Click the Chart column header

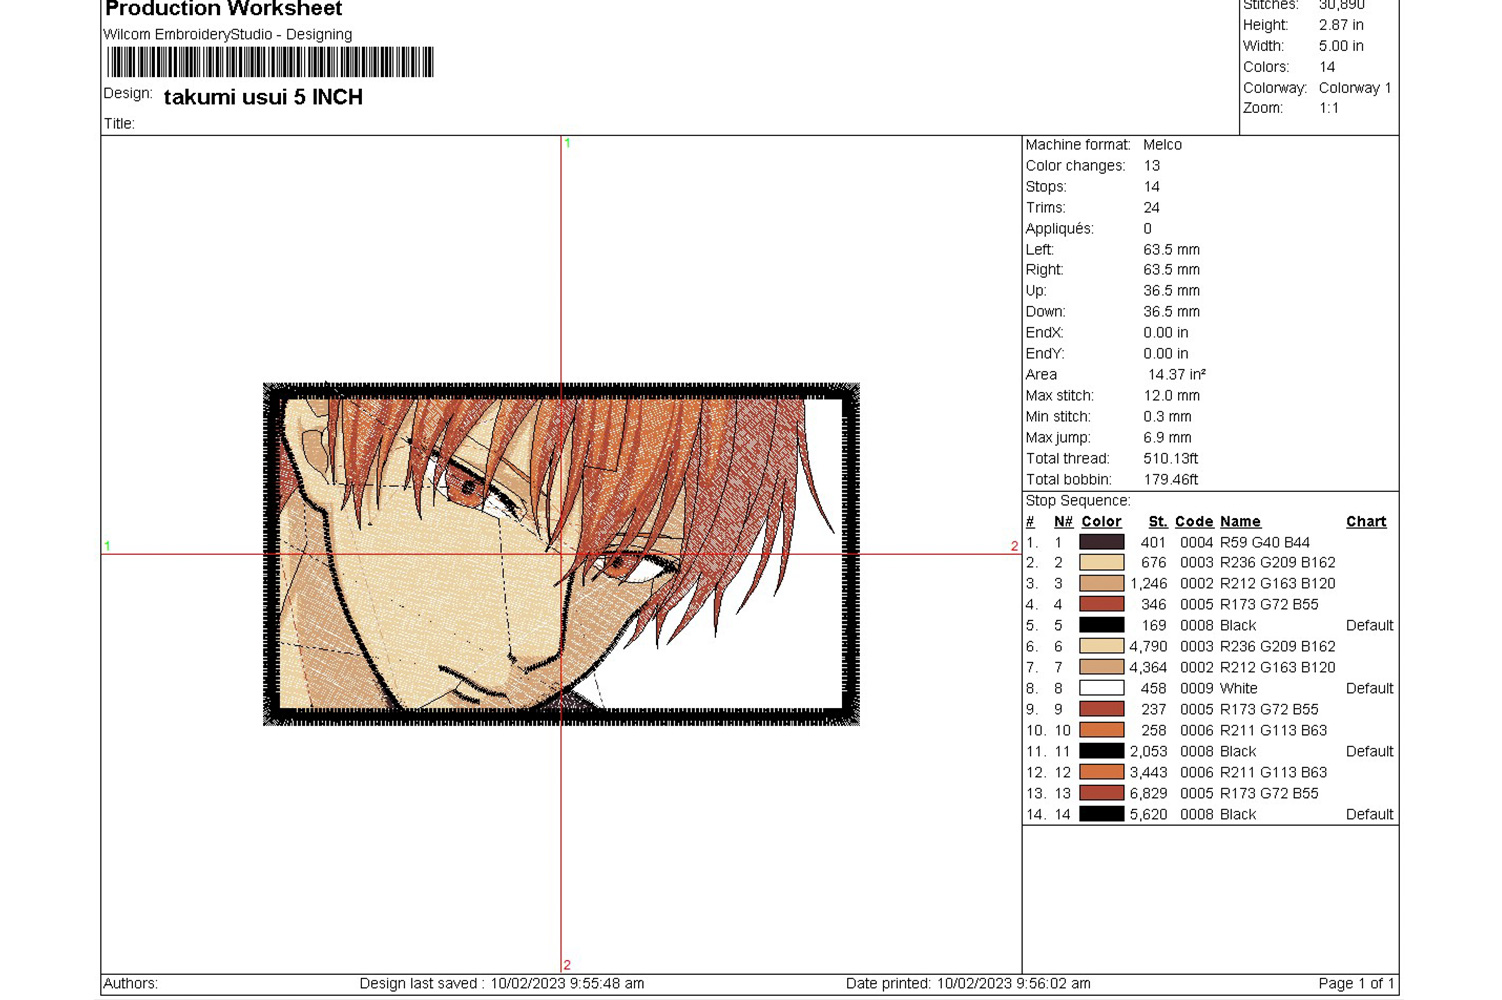click(x=1365, y=522)
